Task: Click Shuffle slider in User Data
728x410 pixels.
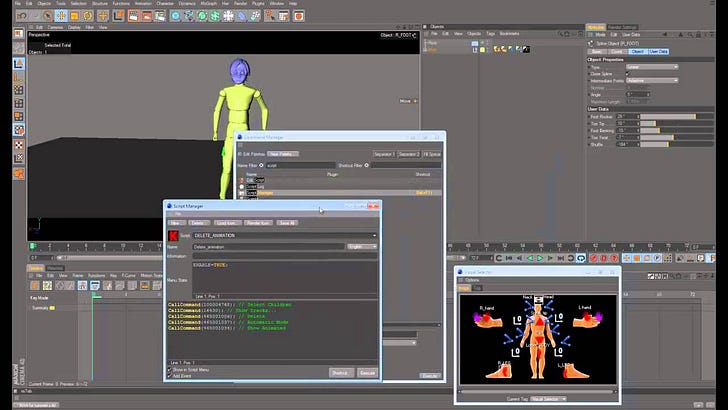Action: click(677, 144)
